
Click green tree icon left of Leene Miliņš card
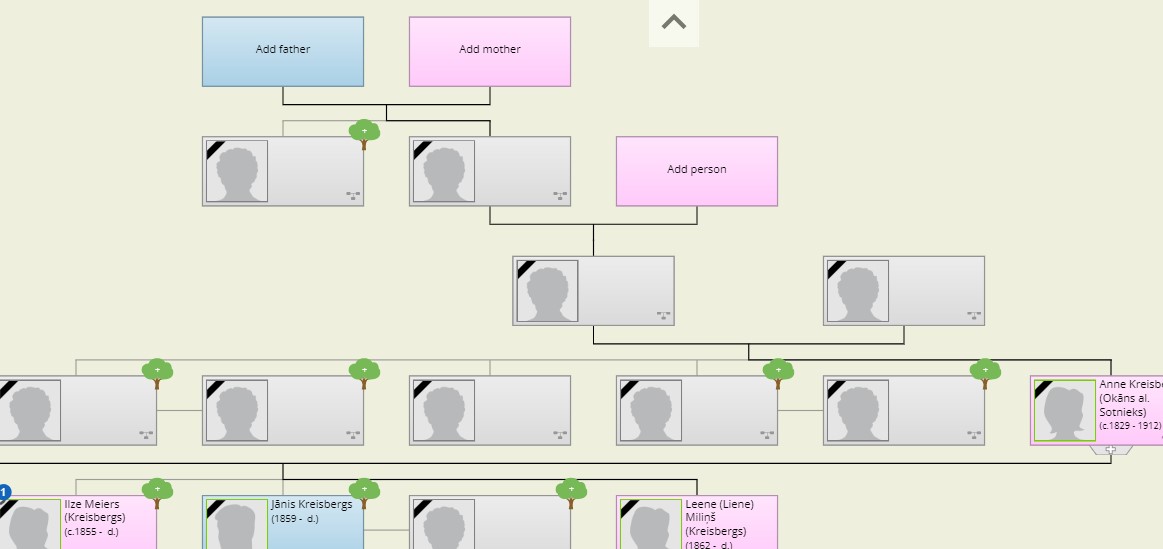[x=571, y=491]
